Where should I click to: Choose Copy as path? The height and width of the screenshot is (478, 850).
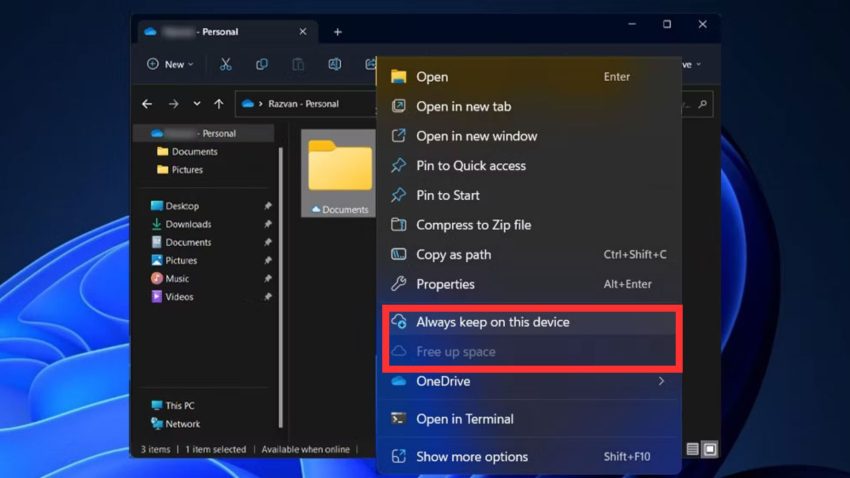click(x=529, y=254)
